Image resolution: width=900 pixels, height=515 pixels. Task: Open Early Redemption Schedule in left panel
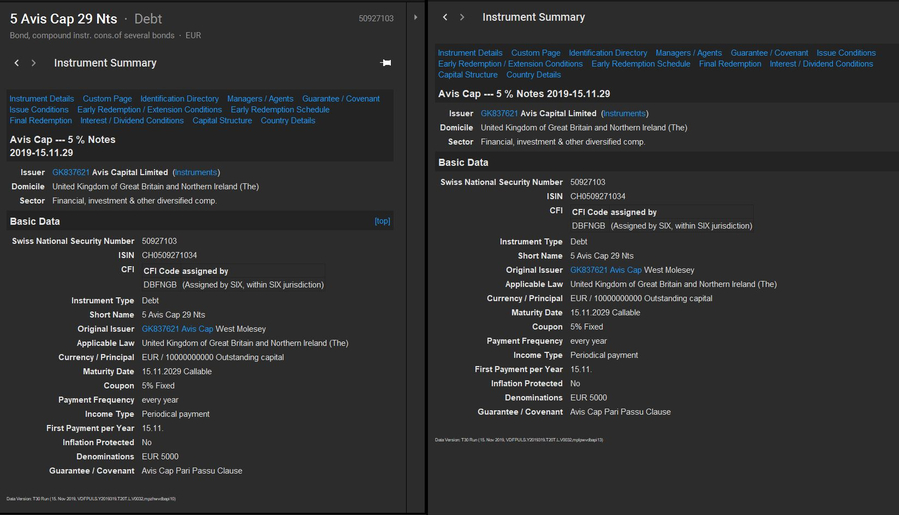[280, 110]
